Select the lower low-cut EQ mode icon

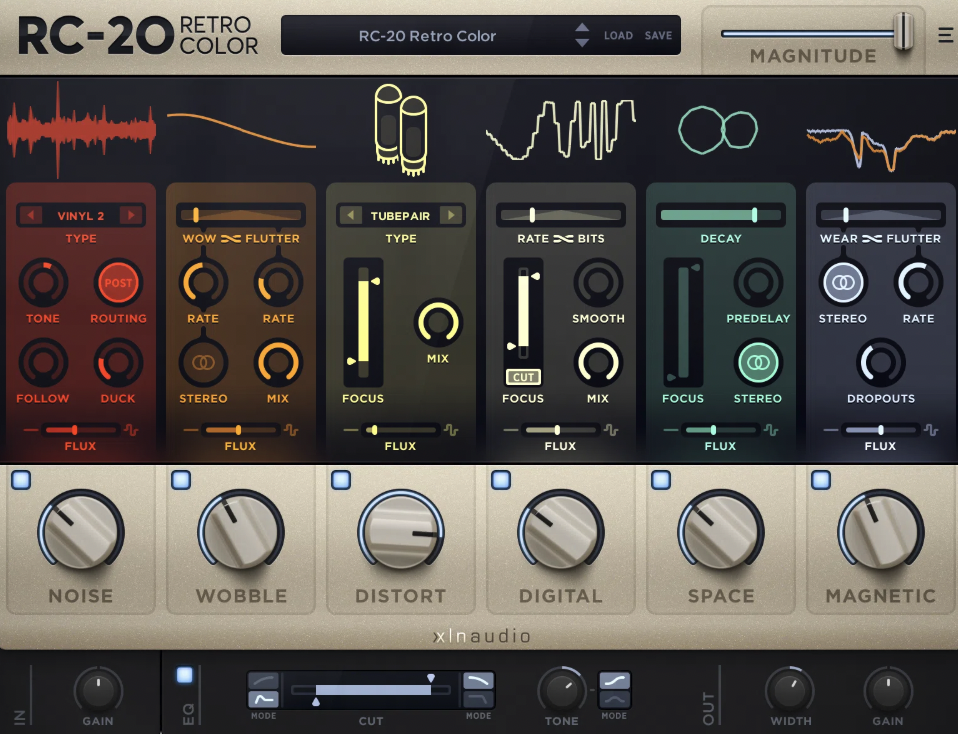coord(263,699)
